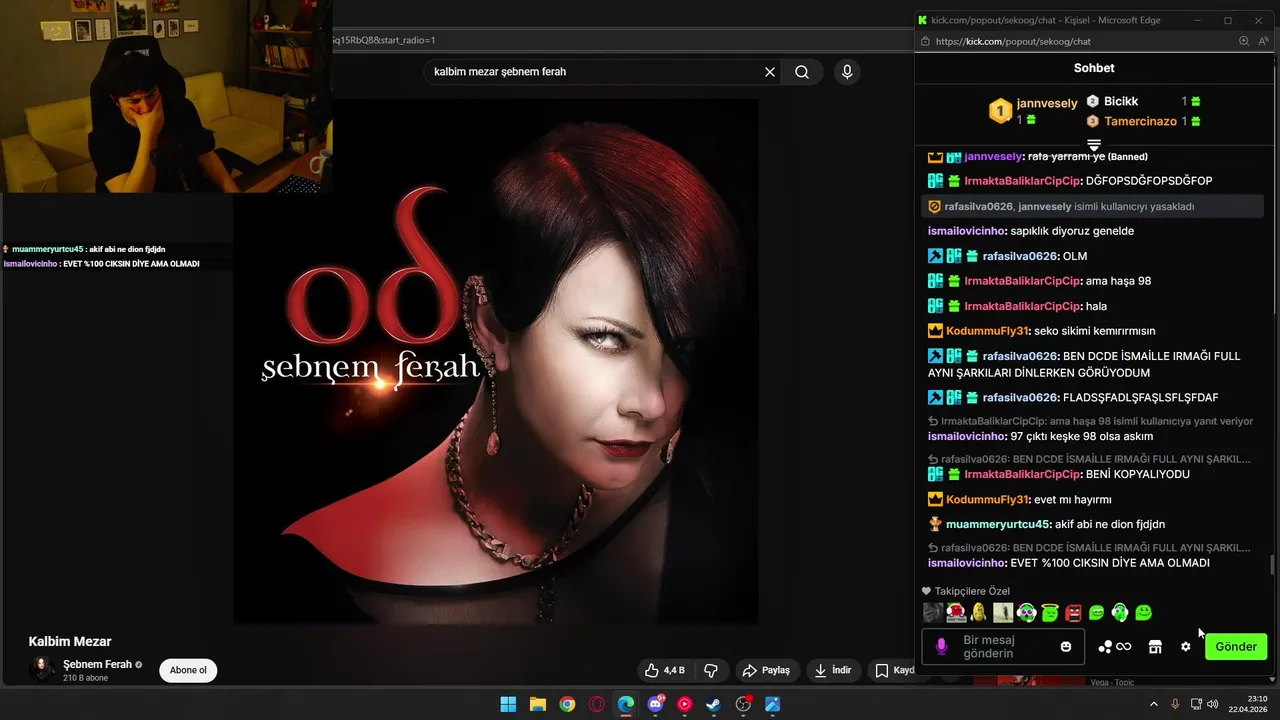Download the video with İndir
The width and height of the screenshot is (1280, 720).
coord(832,670)
